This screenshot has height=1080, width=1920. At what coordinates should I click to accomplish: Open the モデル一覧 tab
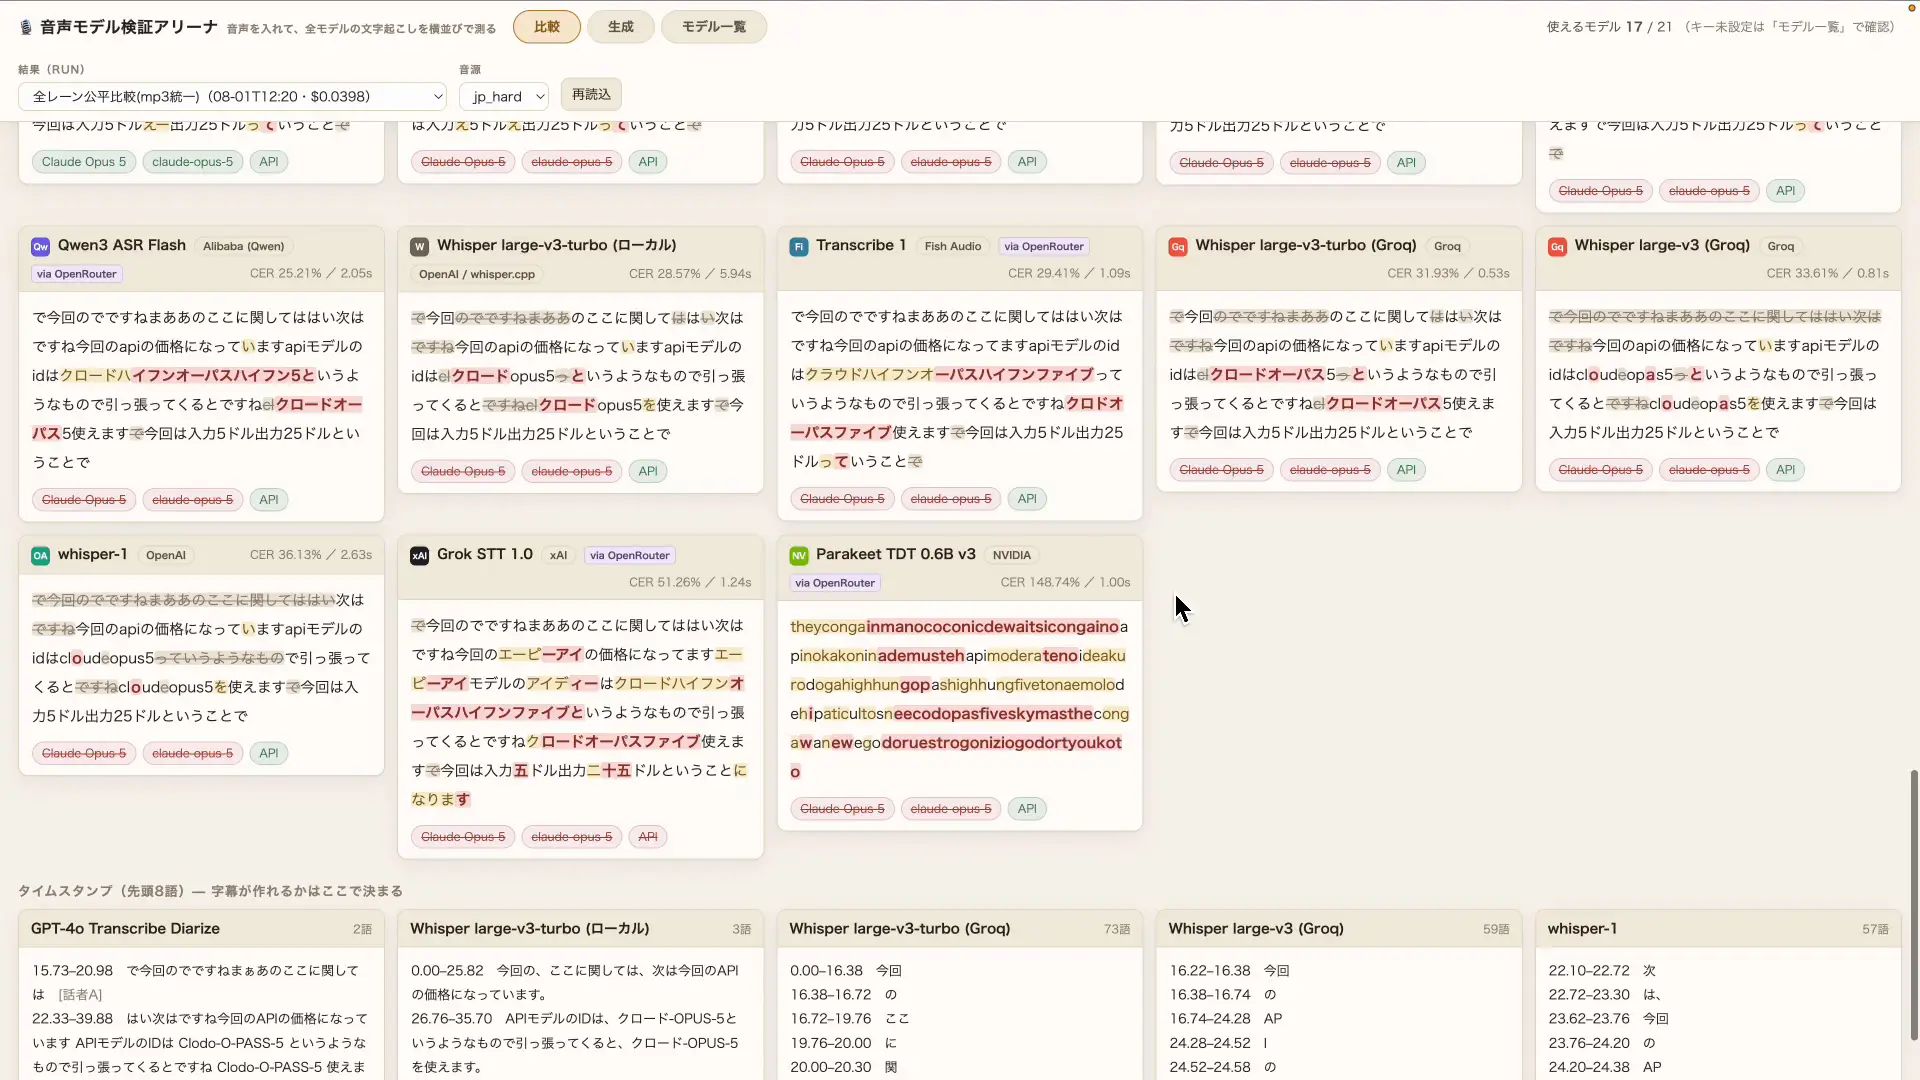point(714,27)
